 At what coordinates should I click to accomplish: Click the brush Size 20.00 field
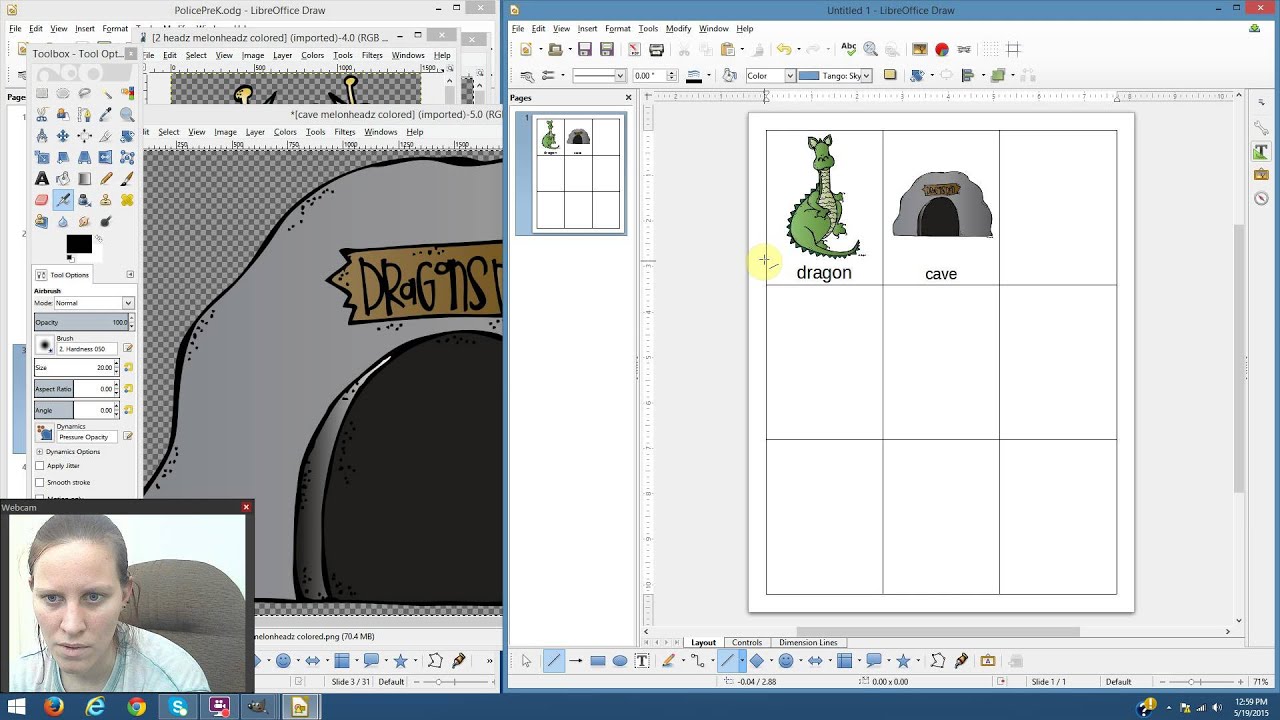[x=77, y=368]
